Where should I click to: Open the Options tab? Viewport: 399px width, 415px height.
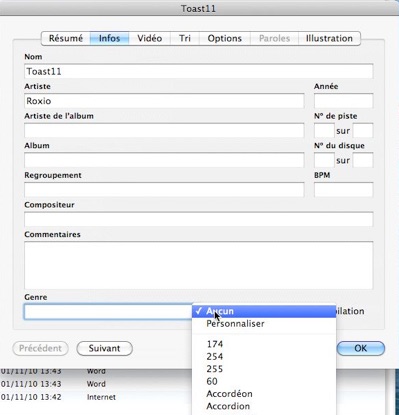click(x=225, y=38)
